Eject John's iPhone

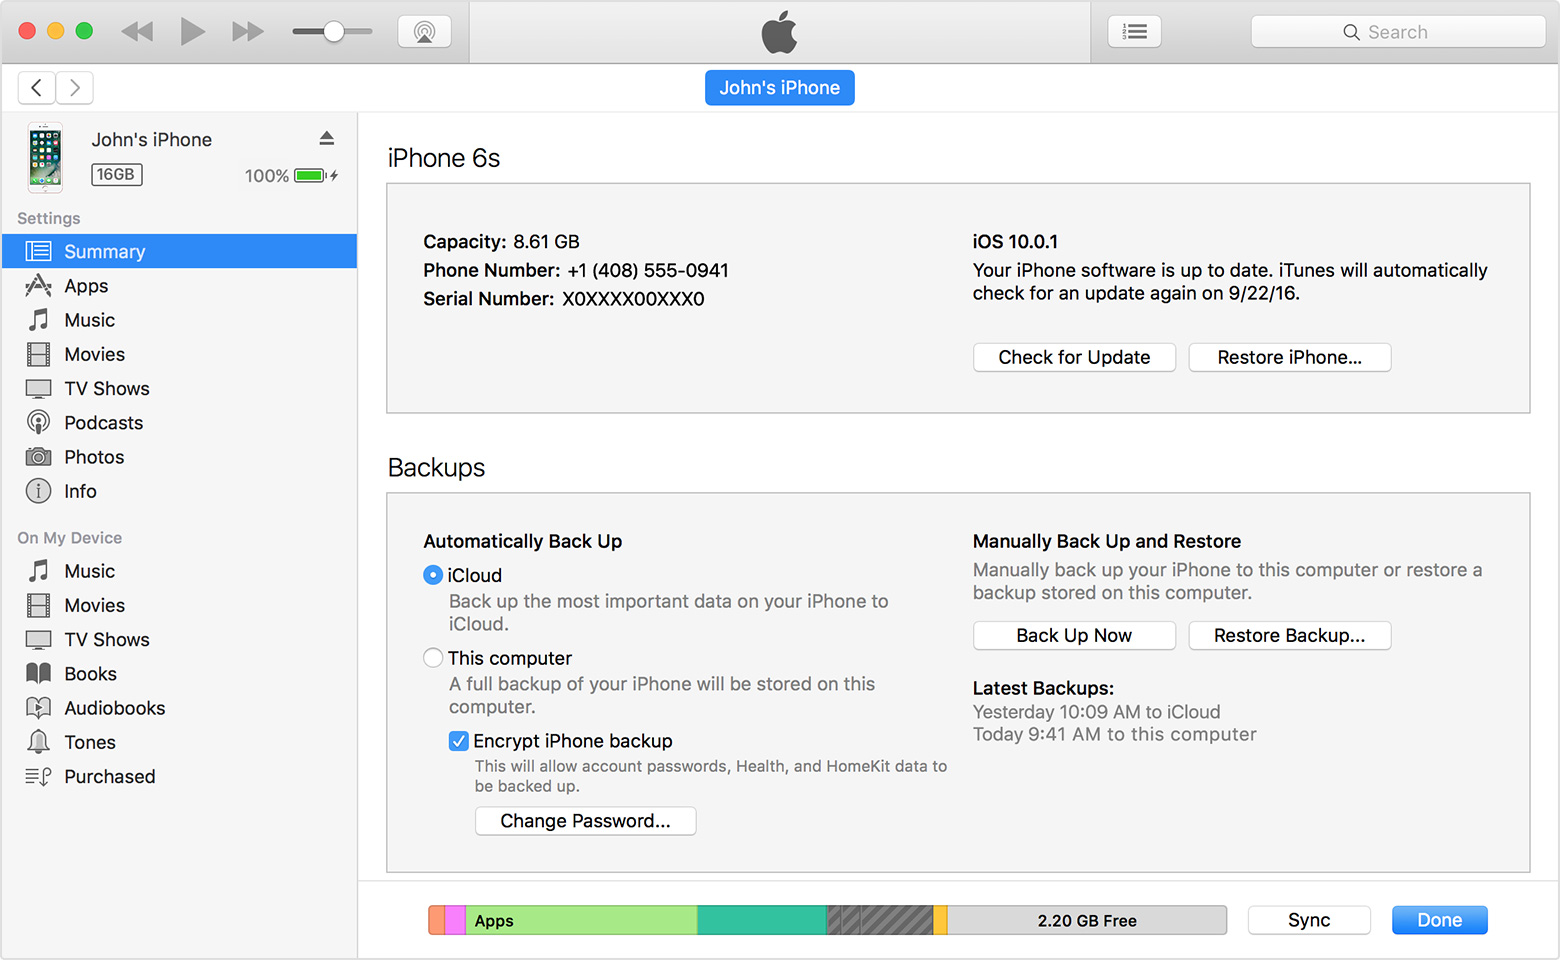pos(327,138)
